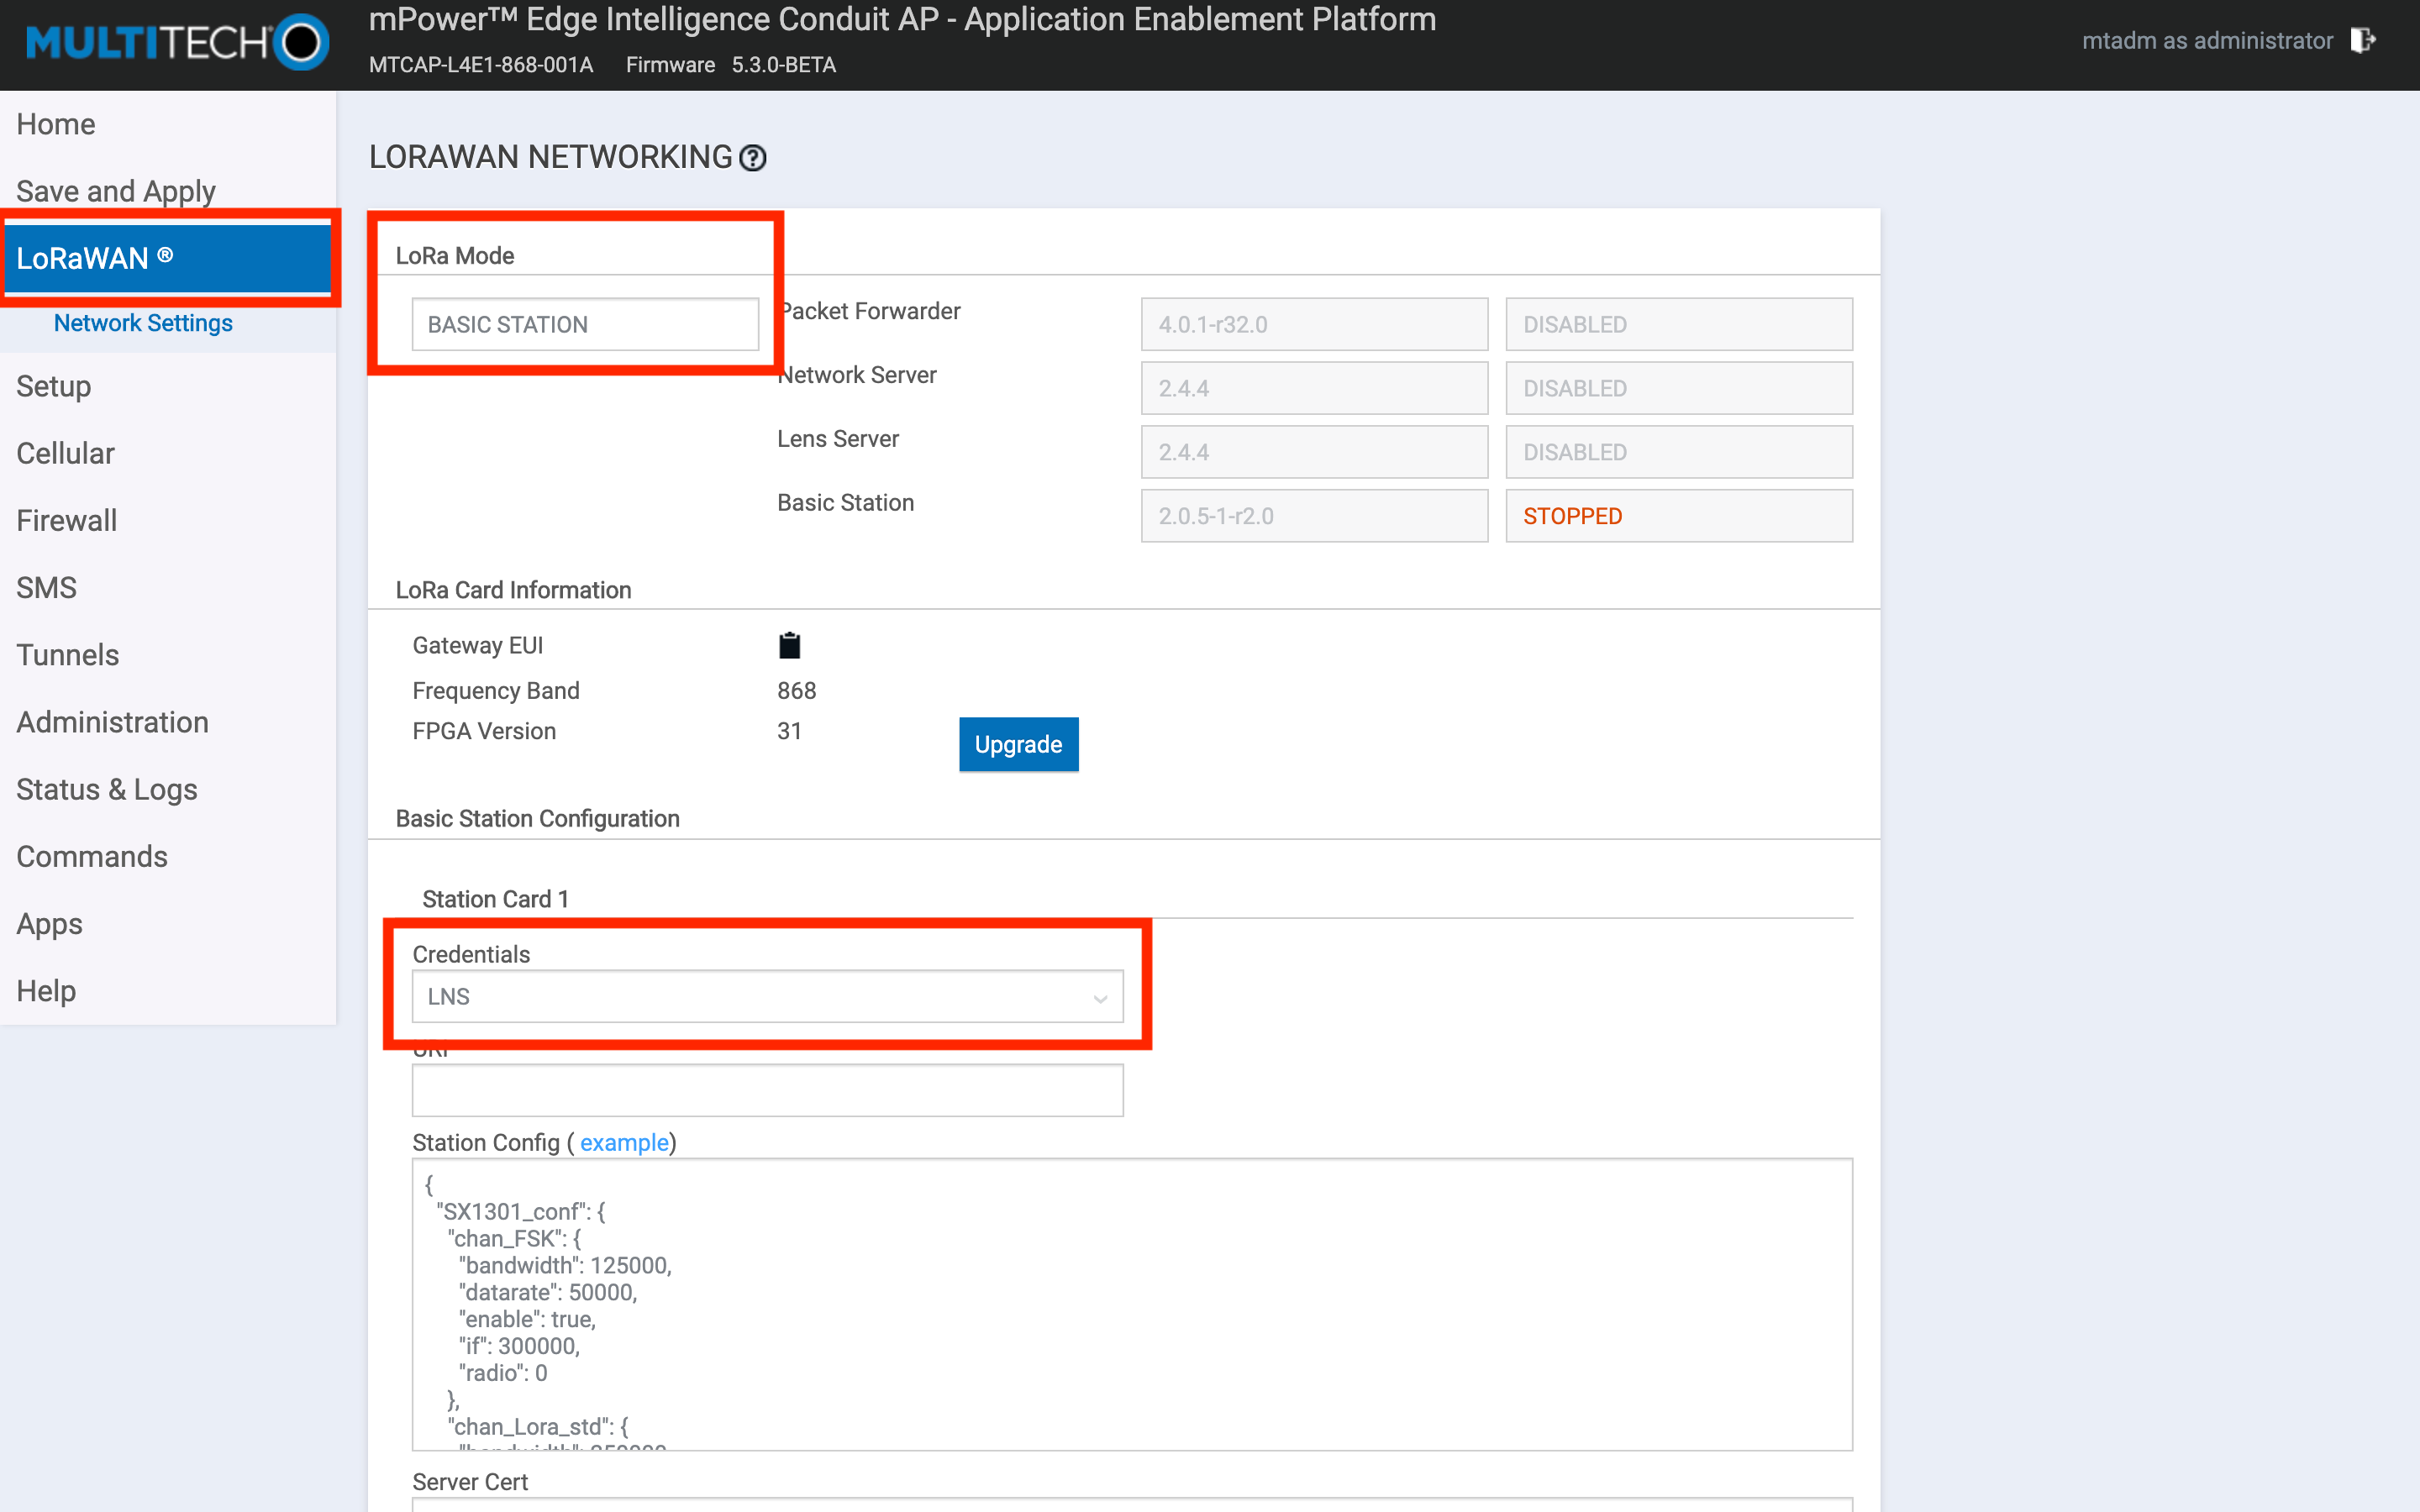Click Save and Apply menu item

(117, 190)
